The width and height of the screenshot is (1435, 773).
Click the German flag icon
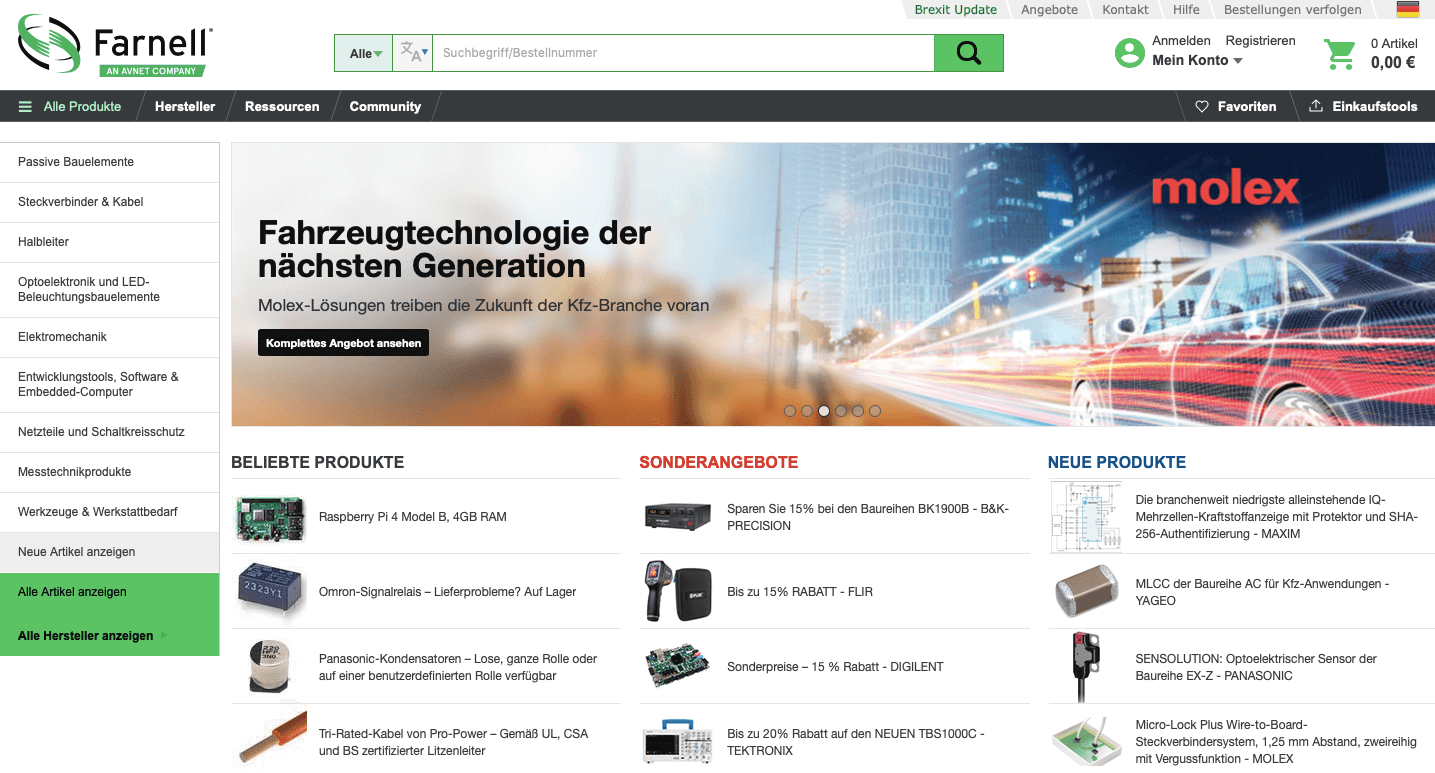point(1408,9)
